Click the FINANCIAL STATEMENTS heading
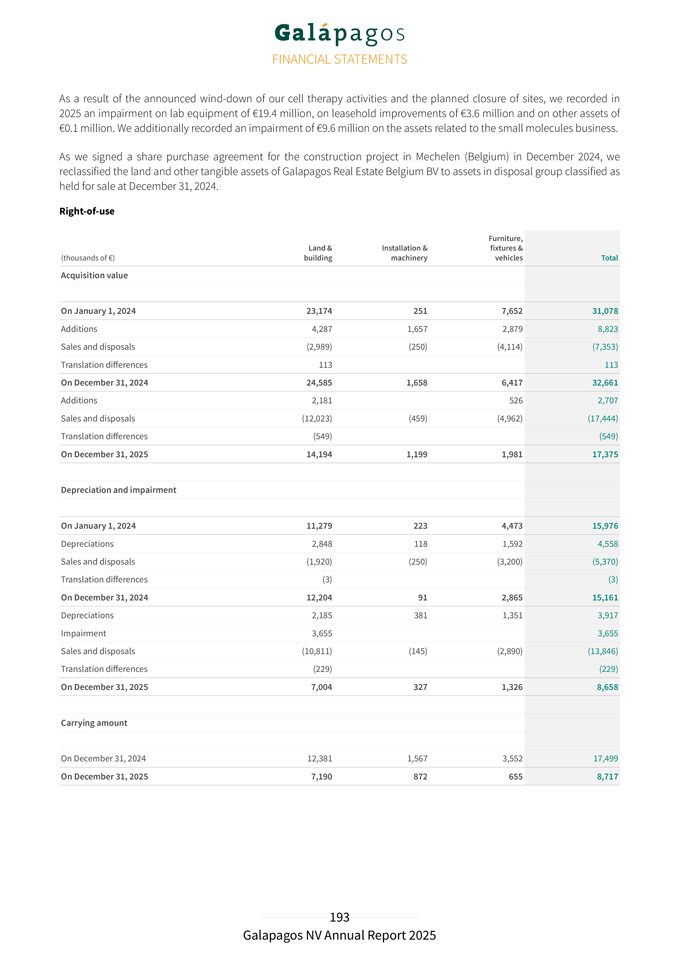This screenshot has height=960, width=679. (339, 60)
